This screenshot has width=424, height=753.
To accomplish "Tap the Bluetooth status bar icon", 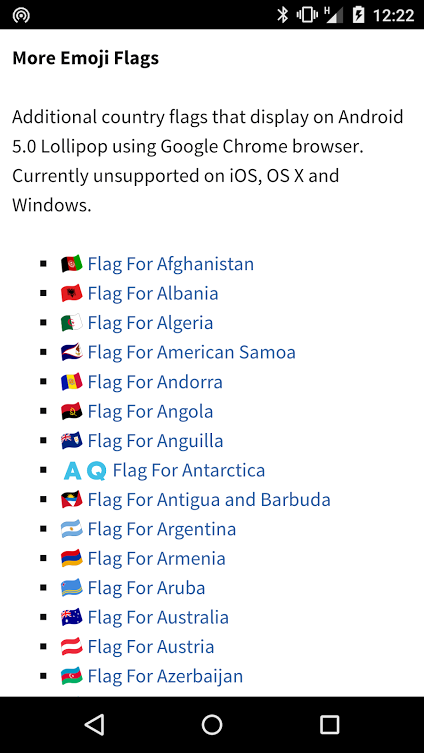I will pos(283,15).
